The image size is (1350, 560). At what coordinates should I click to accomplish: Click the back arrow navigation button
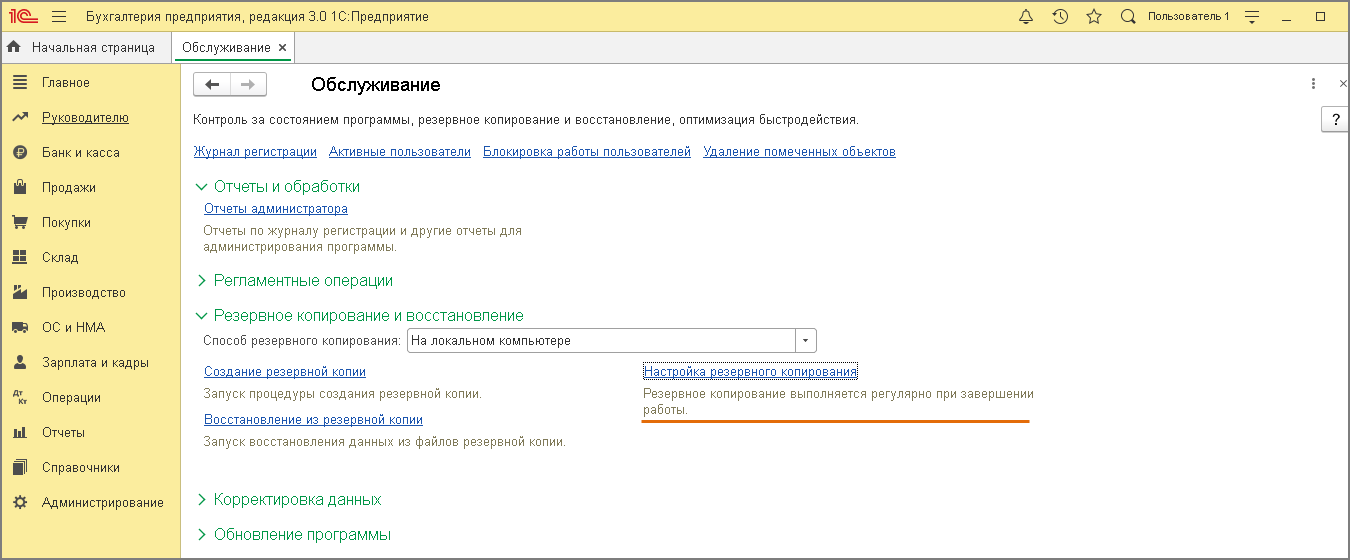(212, 85)
